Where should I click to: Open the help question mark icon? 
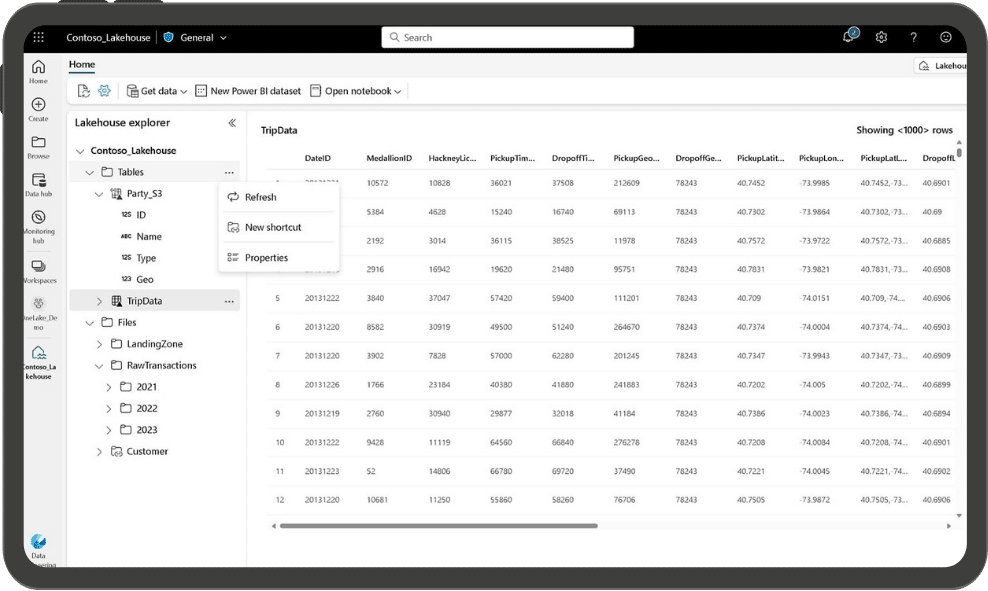point(913,37)
